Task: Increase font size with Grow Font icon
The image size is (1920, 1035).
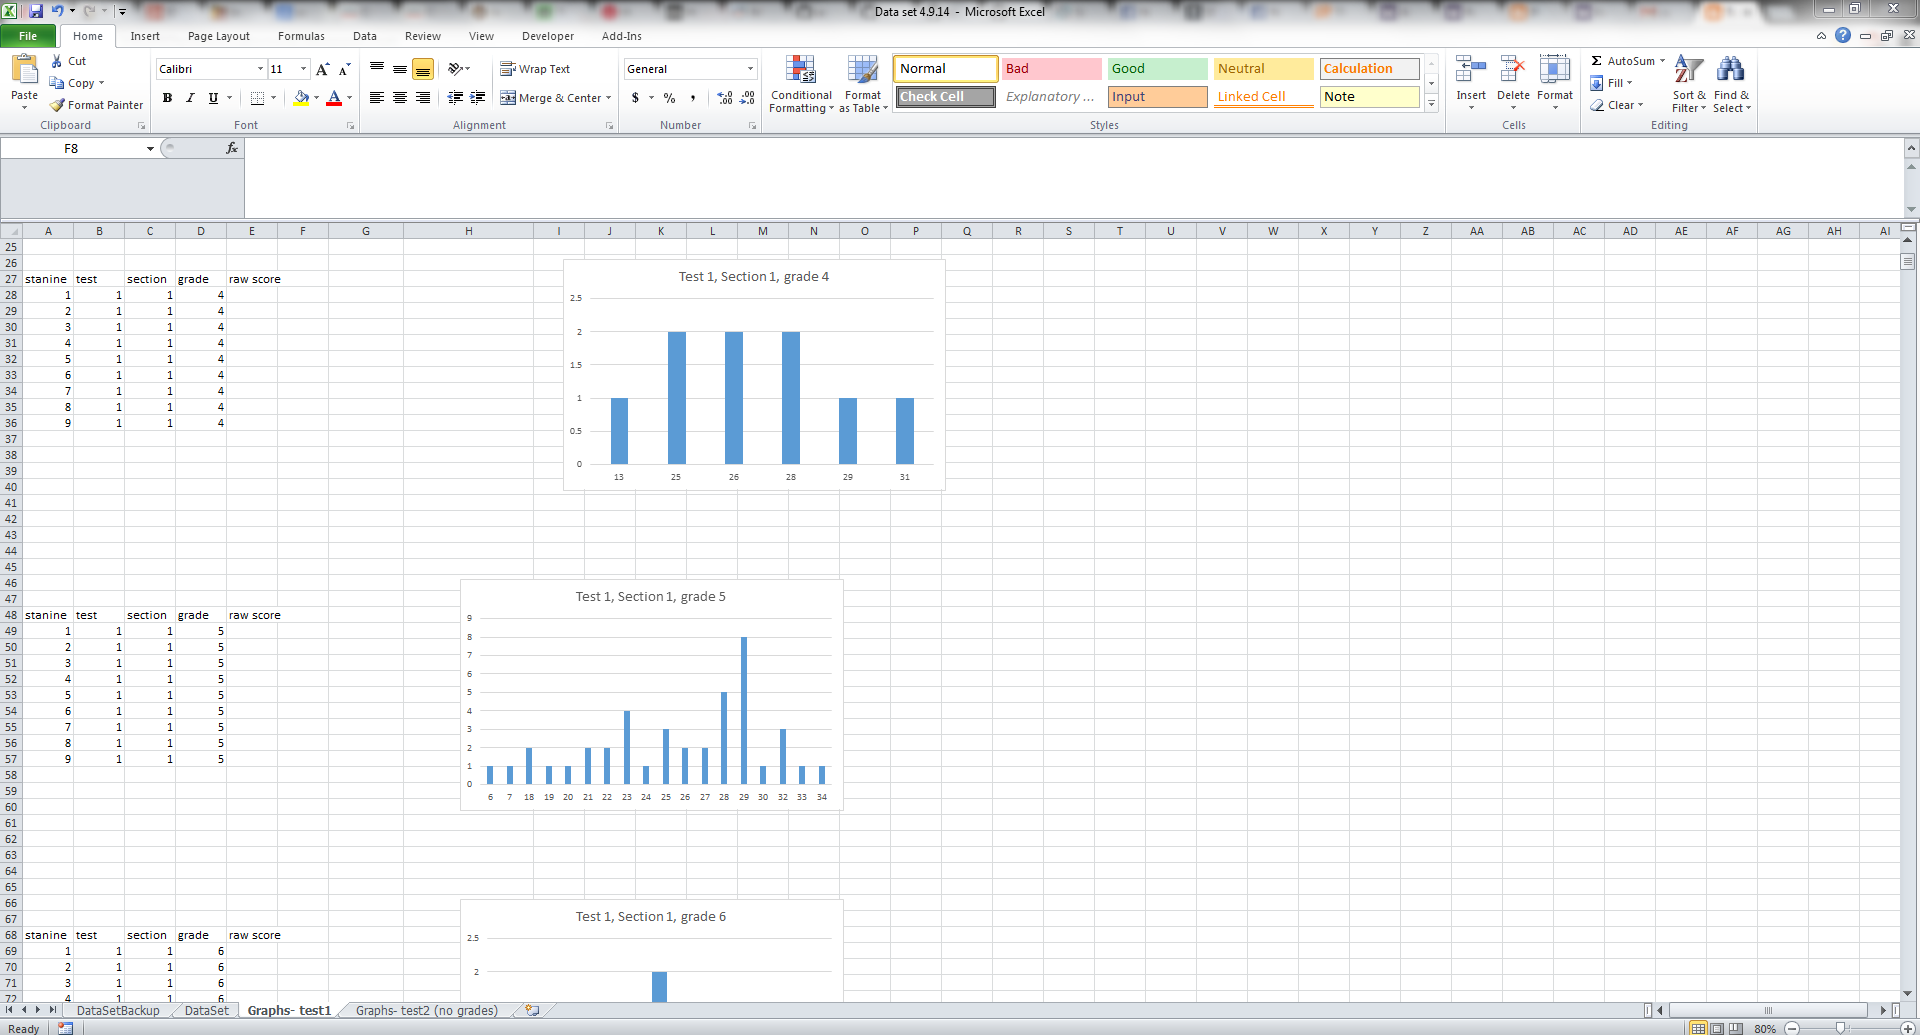Action: click(x=322, y=69)
